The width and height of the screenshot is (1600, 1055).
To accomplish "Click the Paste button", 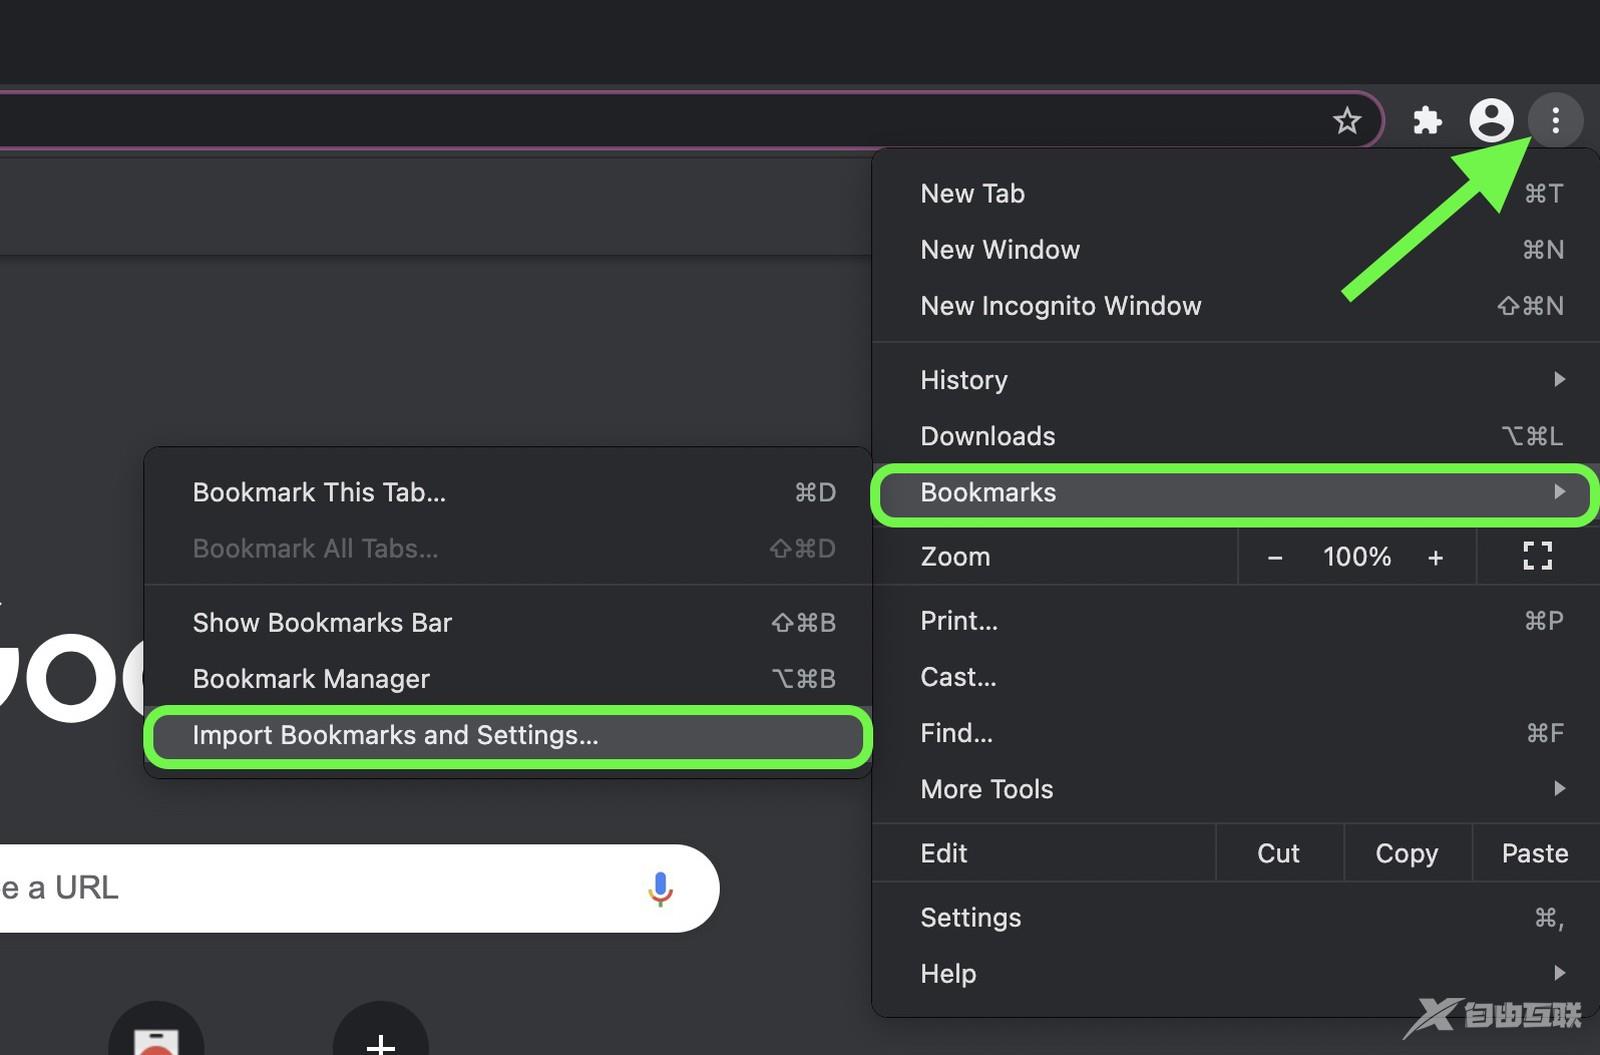I will tap(1535, 853).
